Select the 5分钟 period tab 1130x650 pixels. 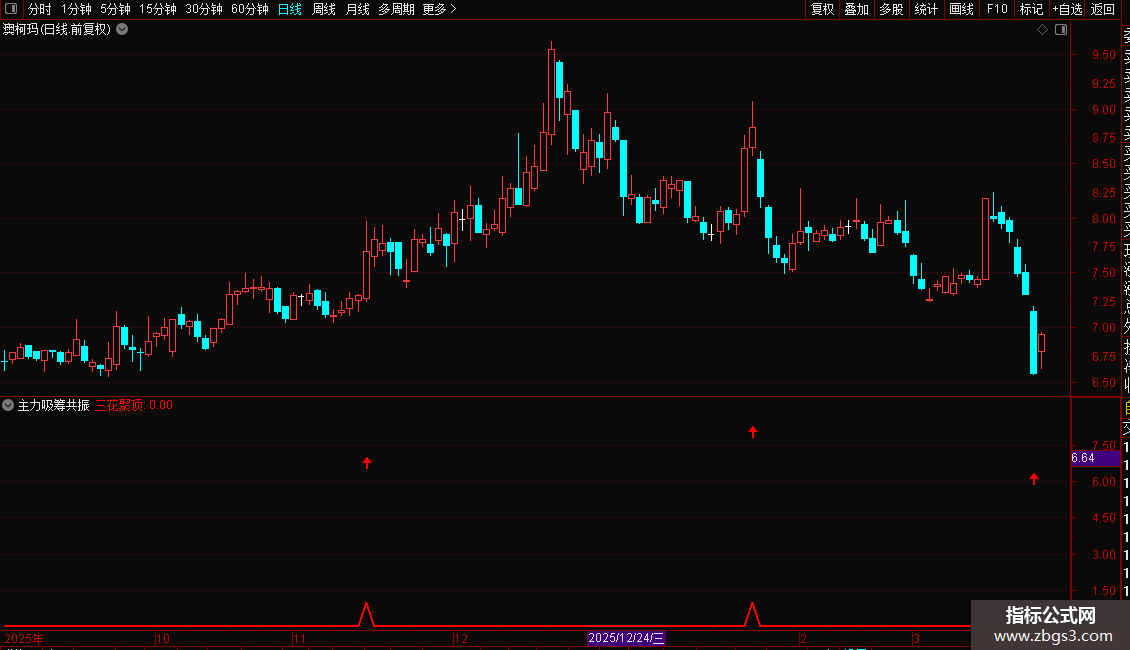coord(115,9)
